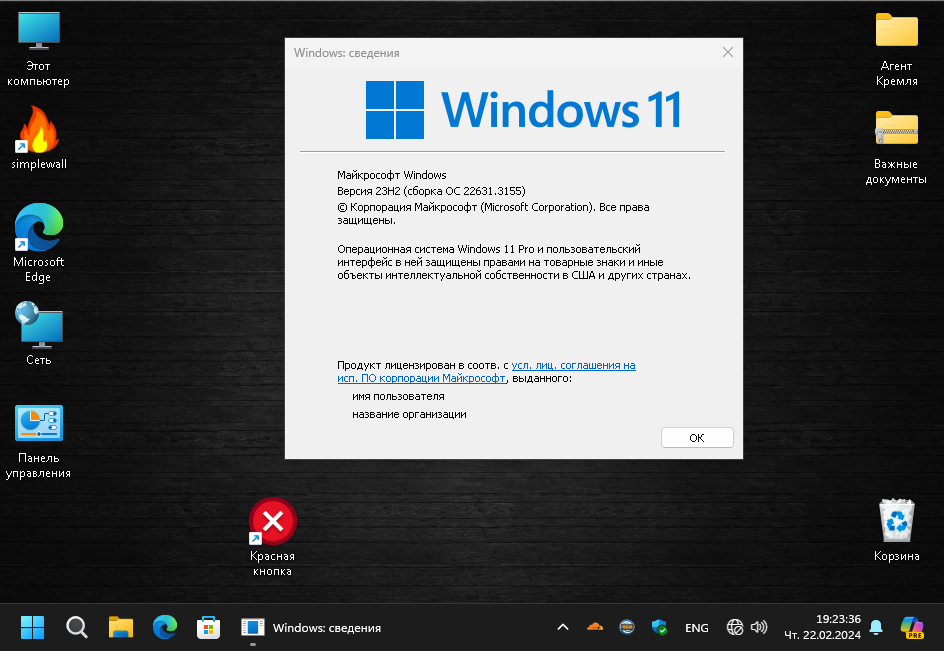Image resolution: width=944 pixels, height=651 pixels.
Task: Open the Этот компьютер desktop icon
Action: pos(39,48)
